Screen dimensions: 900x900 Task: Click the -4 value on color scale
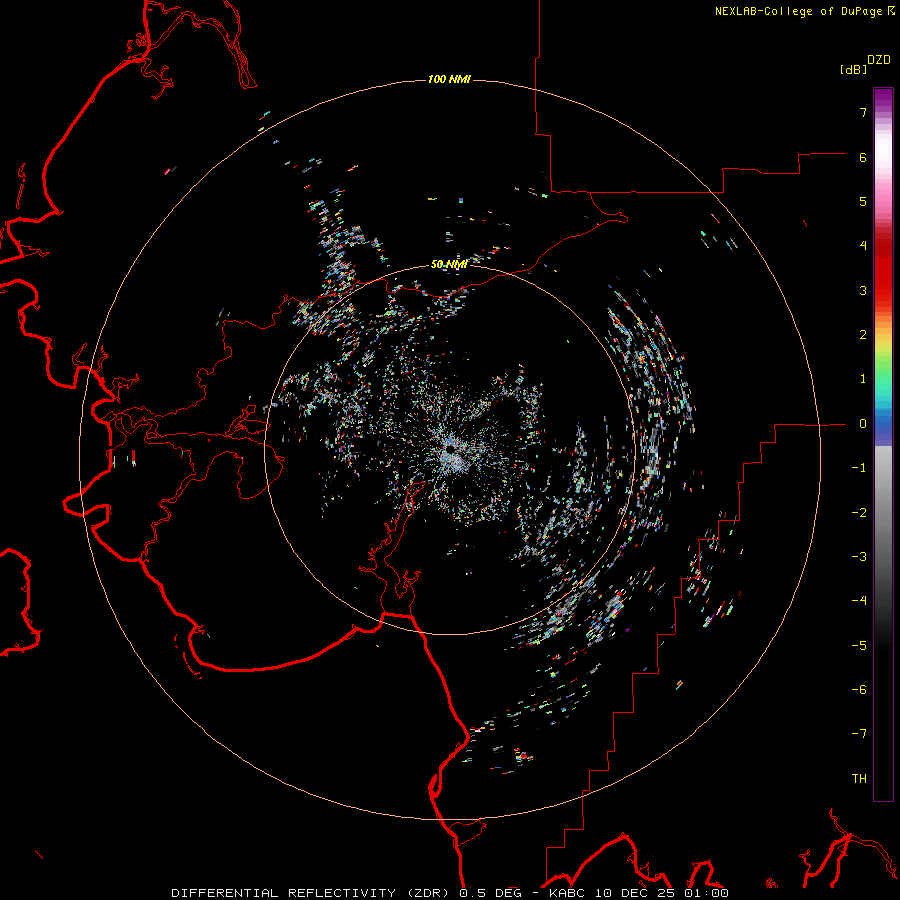(x=859, y=601)
